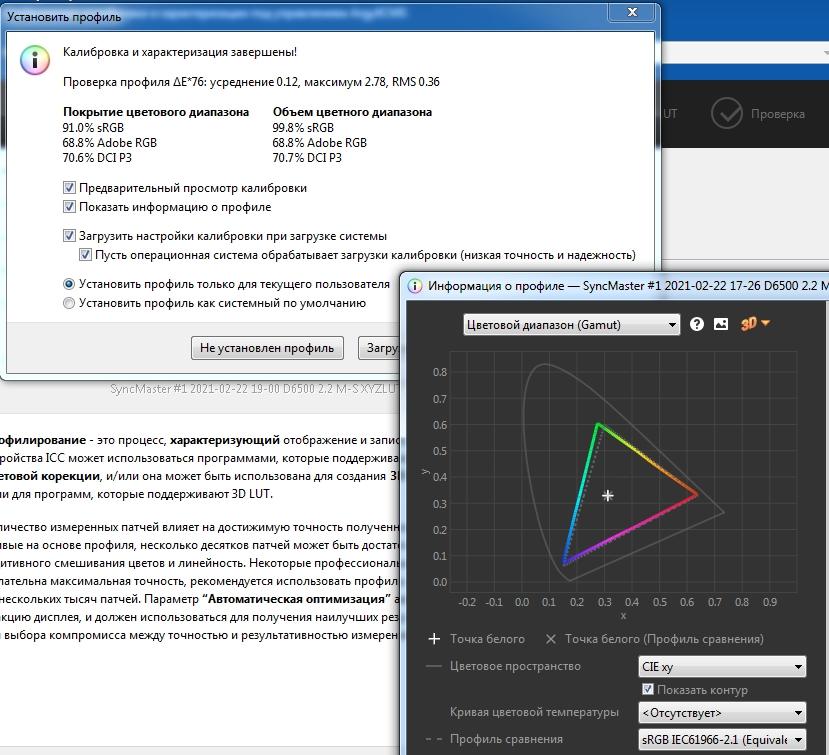The height and width of the screenshot is (755, 829).
Task: Click the profile info window title icon
Action: point(414,286)
